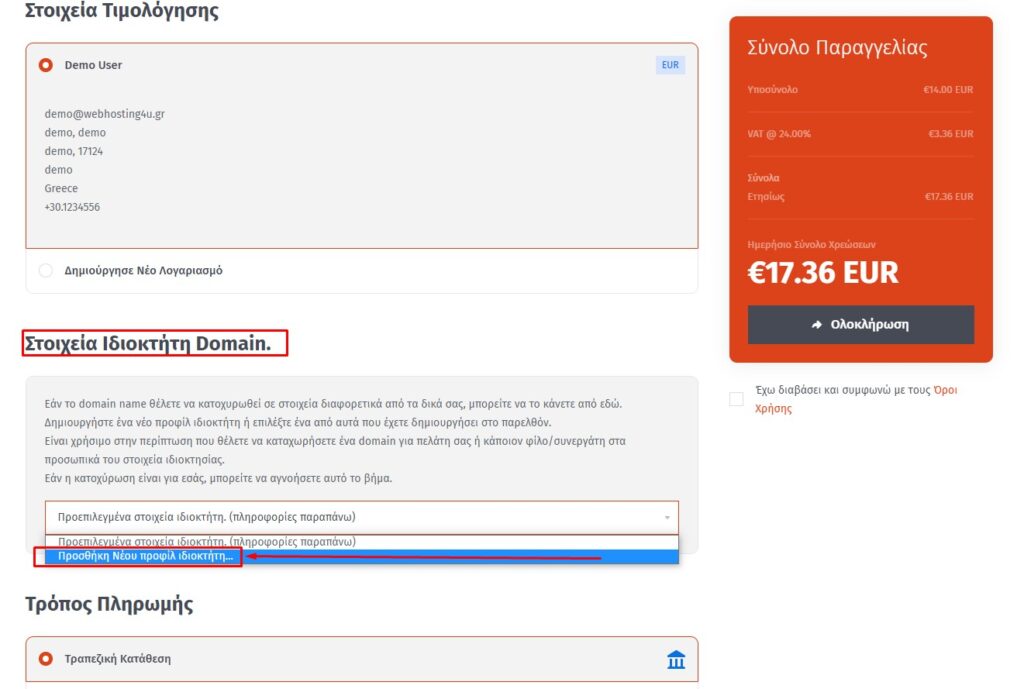Screen dimensions: 1024x689
Task: Select Δημιούργησε Νέο Λογαριασμό radio option
Action: point(46,270)
